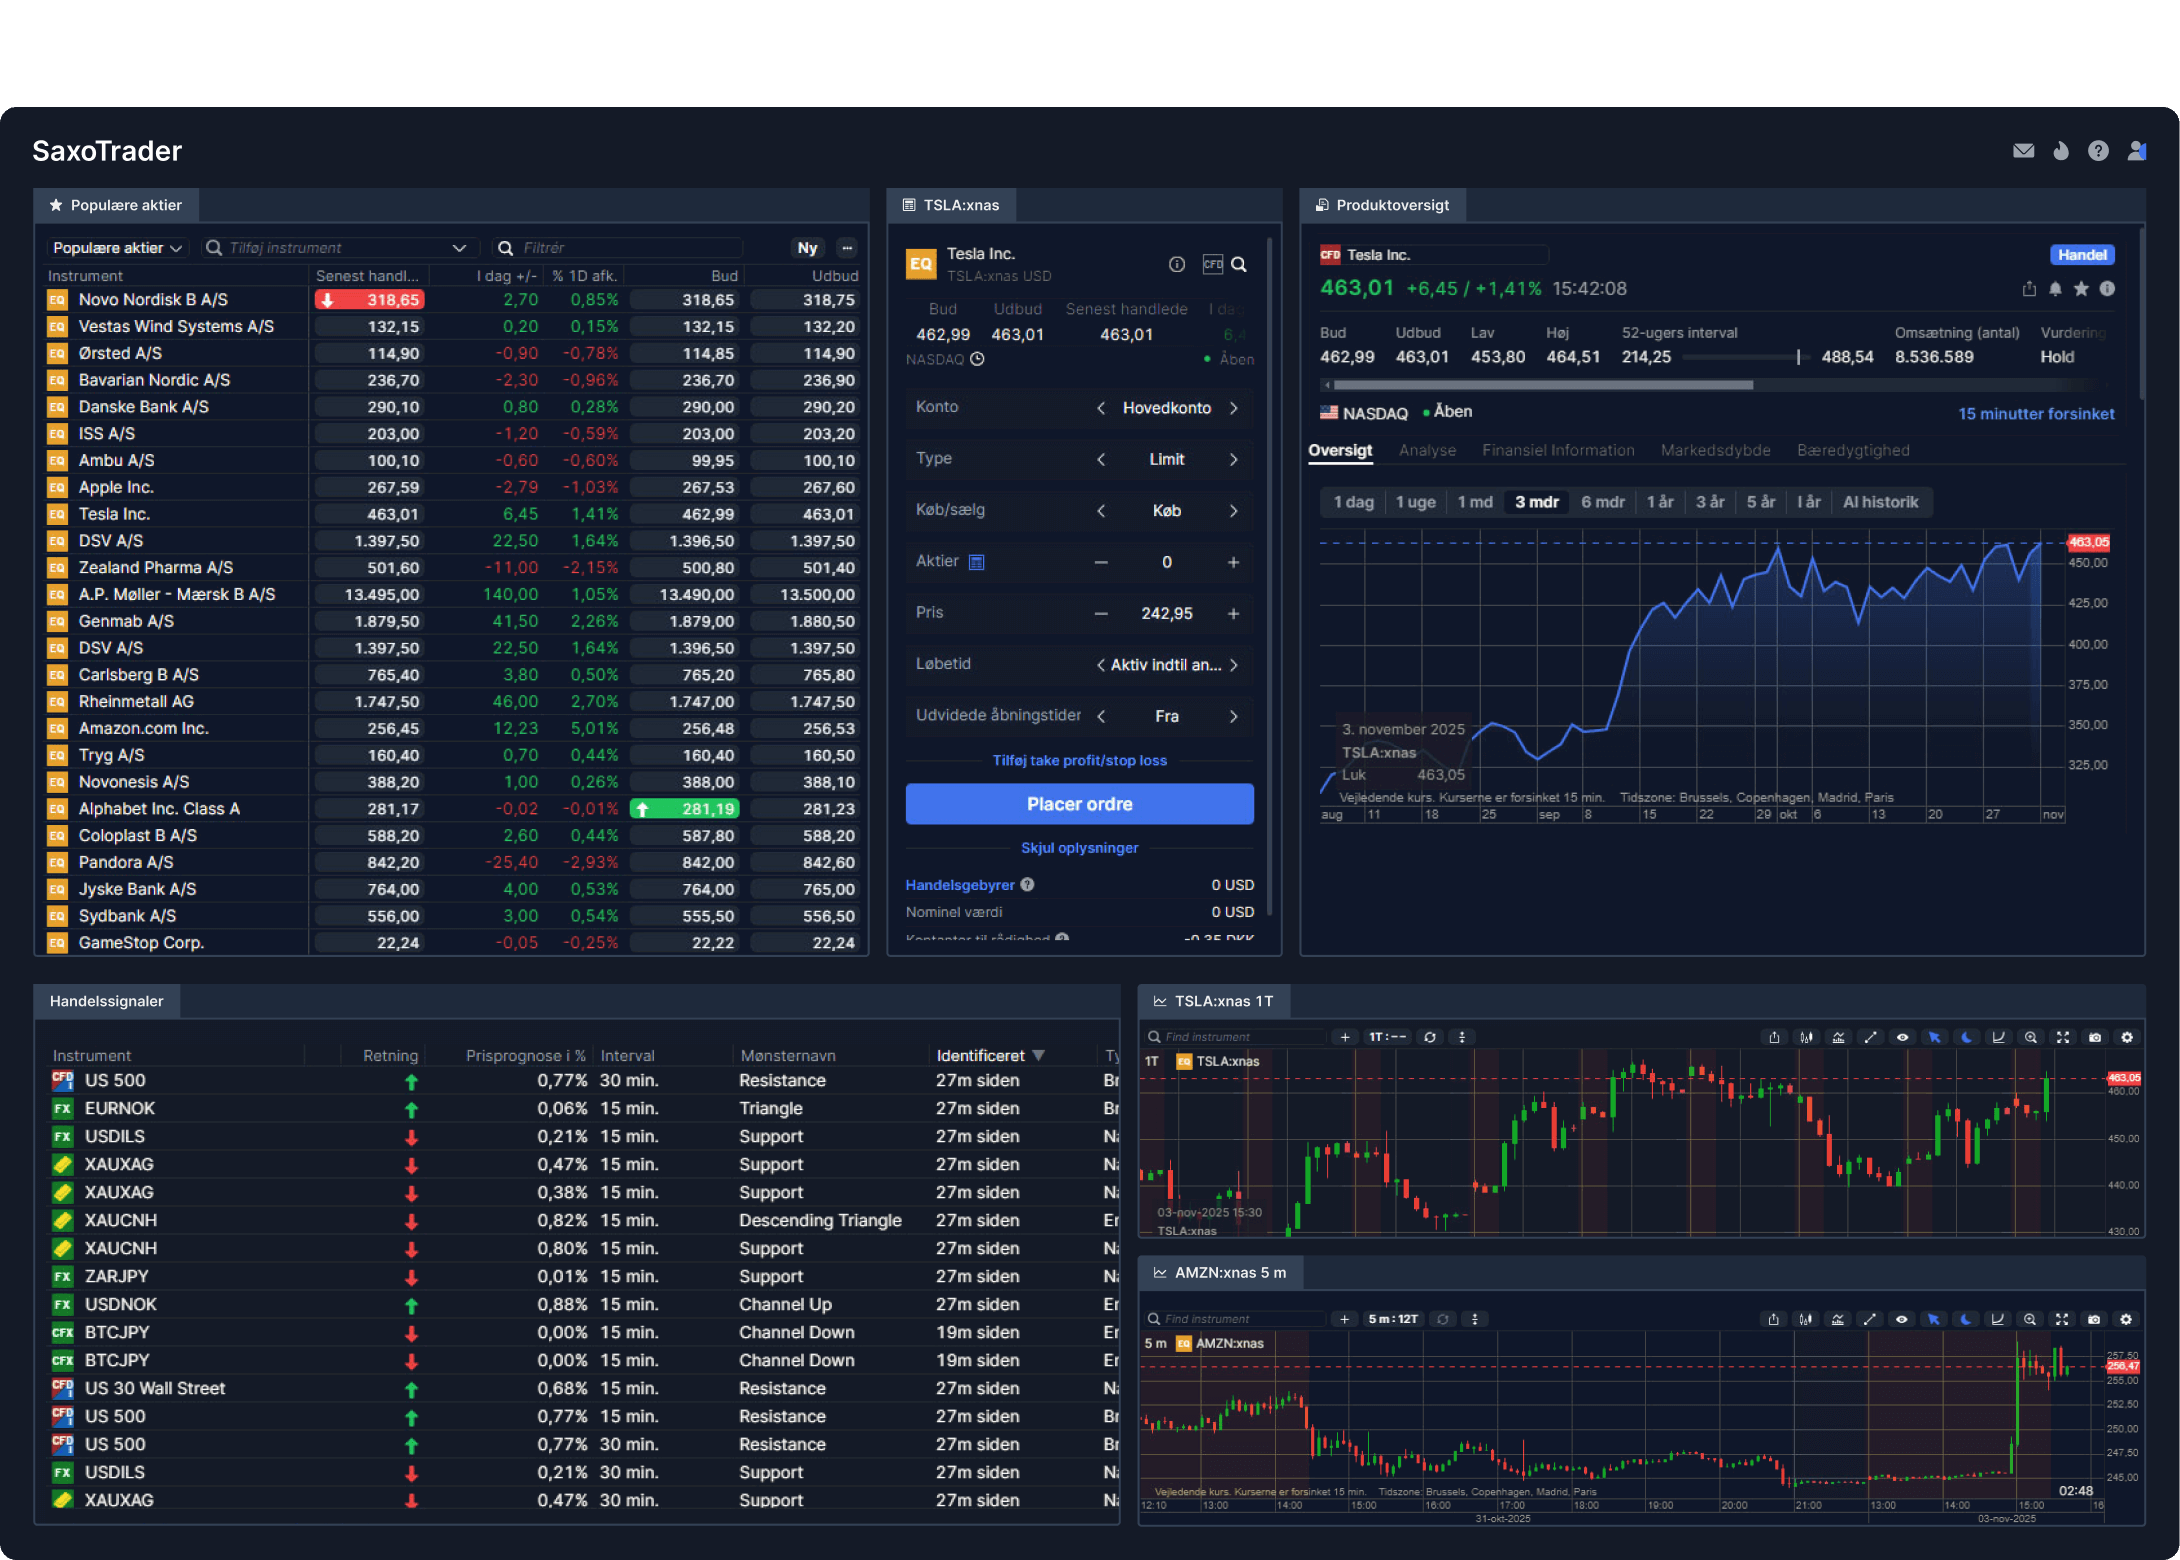This screenshot has height=1560, width=2180.
Task: Click the price alert bell for Tesla
Action: 2055,289
